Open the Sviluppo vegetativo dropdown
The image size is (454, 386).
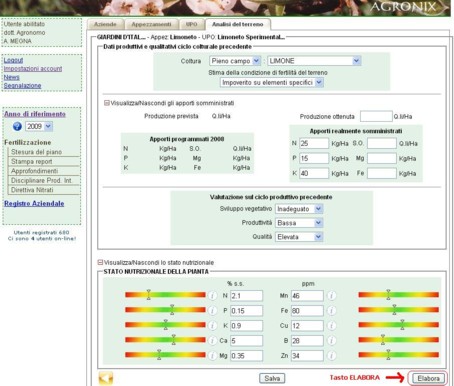pos(299,209)
